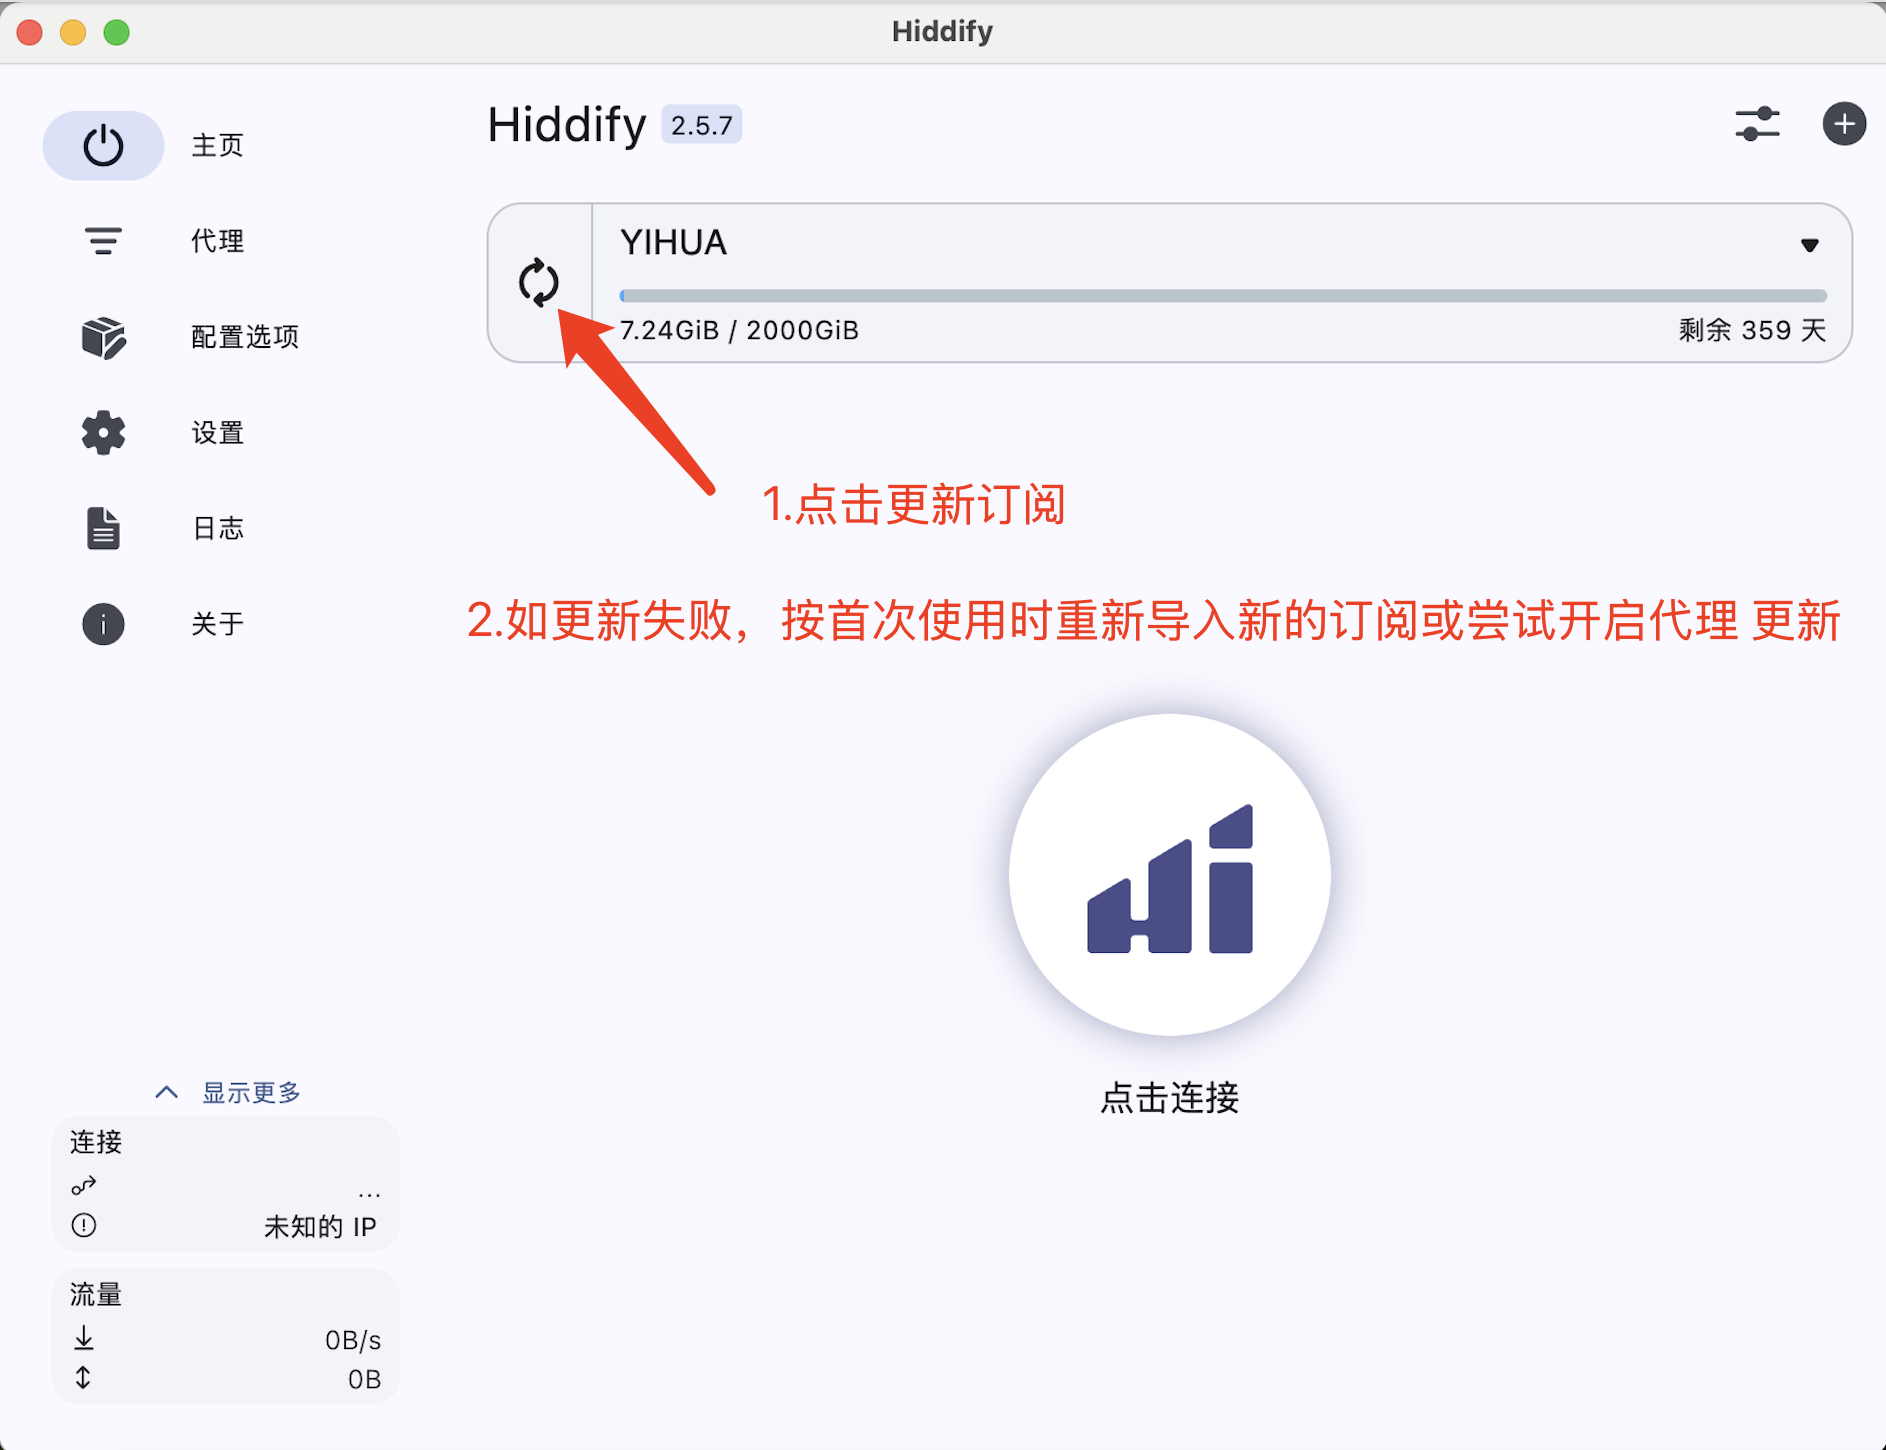The height and width of the screenshot is (1450, 1886).
Task: Click the 流量 traffic card title
Action: click(x=96, y=1295)
